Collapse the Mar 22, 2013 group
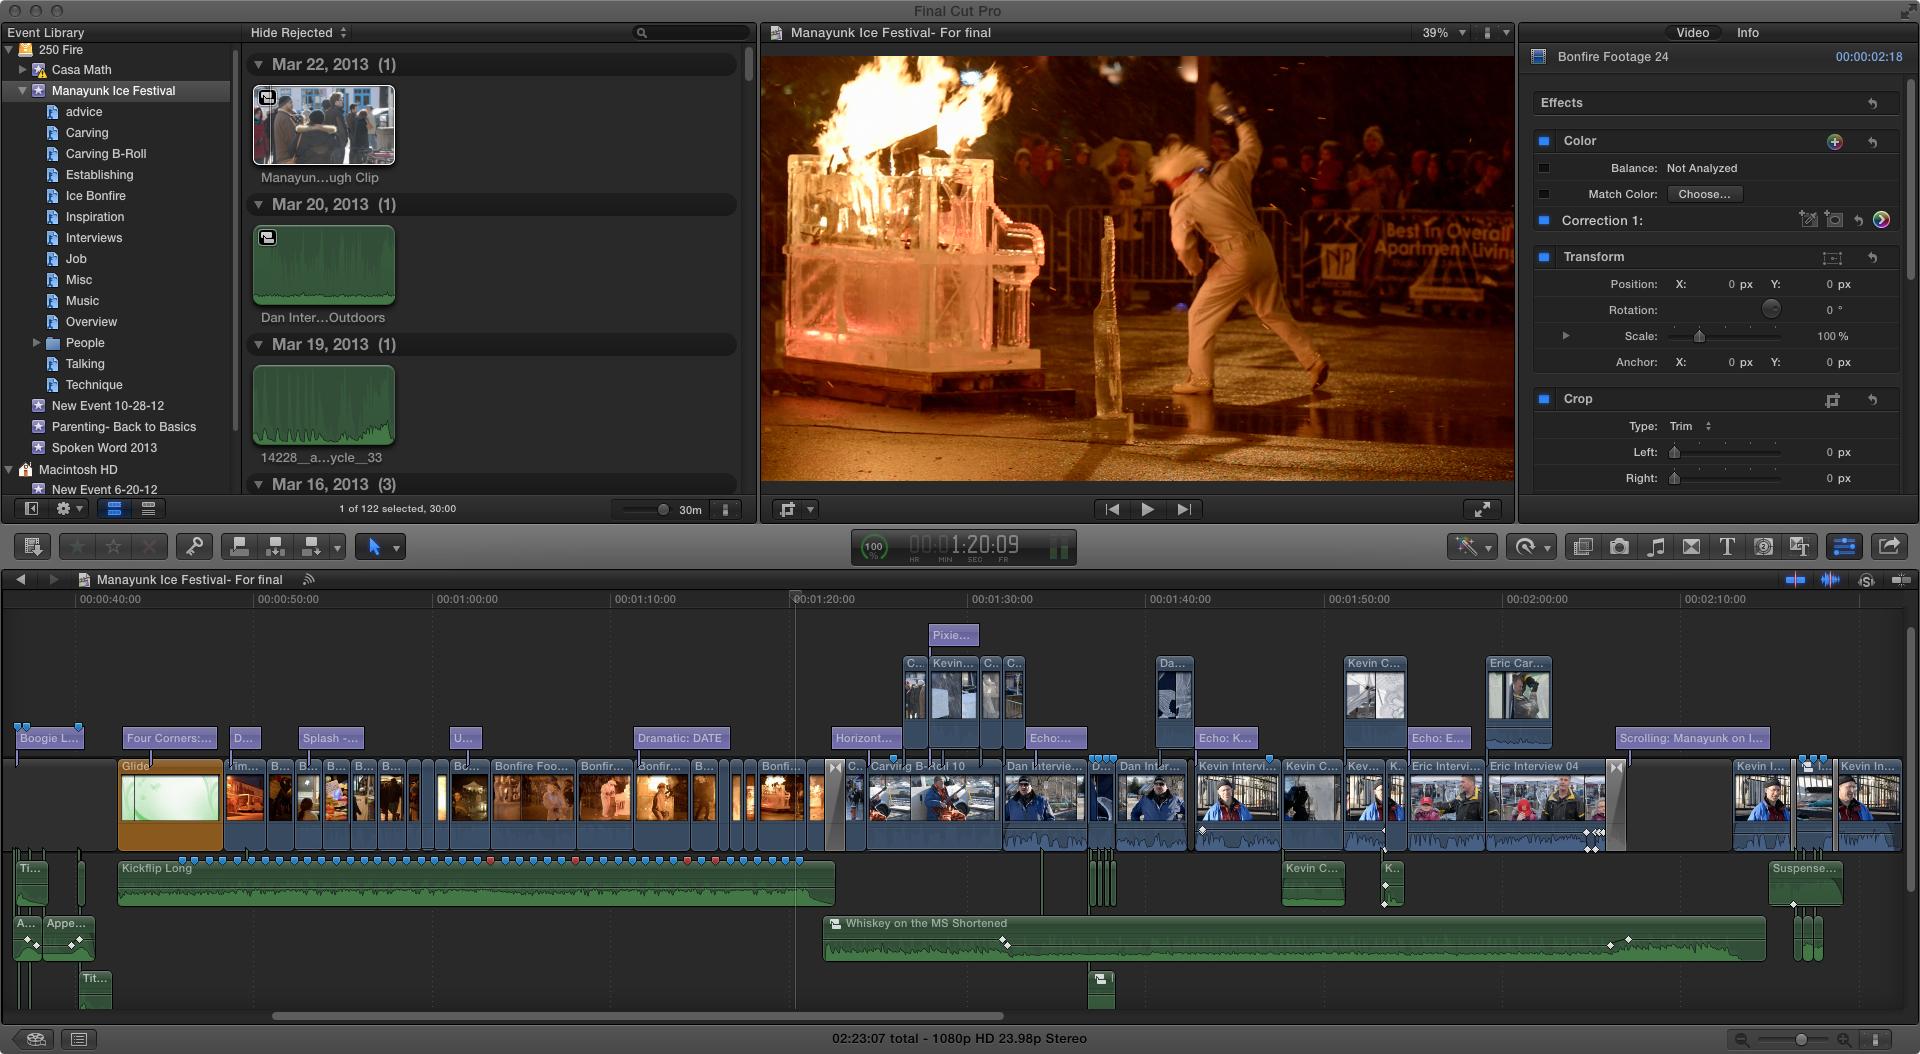 click(x=258, y=65)
